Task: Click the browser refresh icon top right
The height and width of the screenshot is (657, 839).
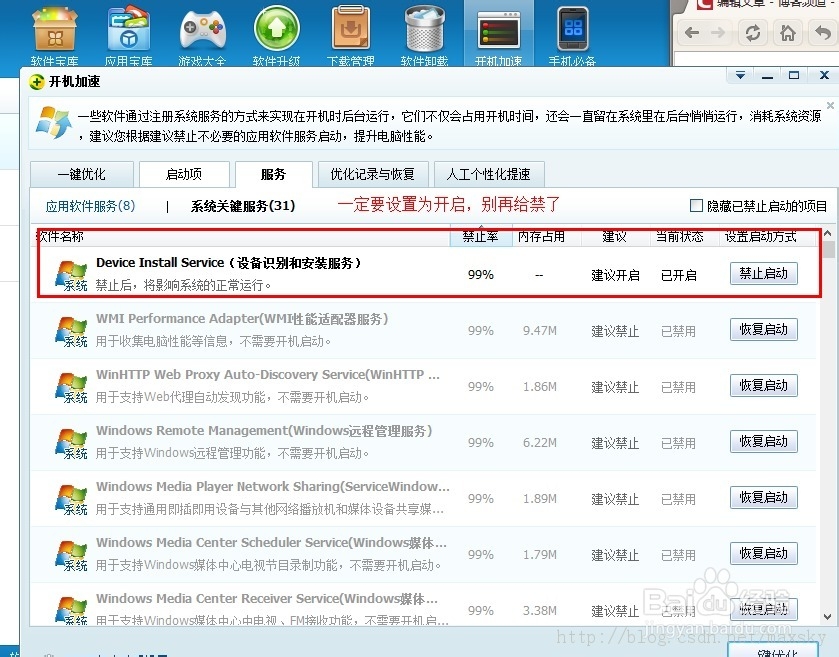Action: click(752, 33)
